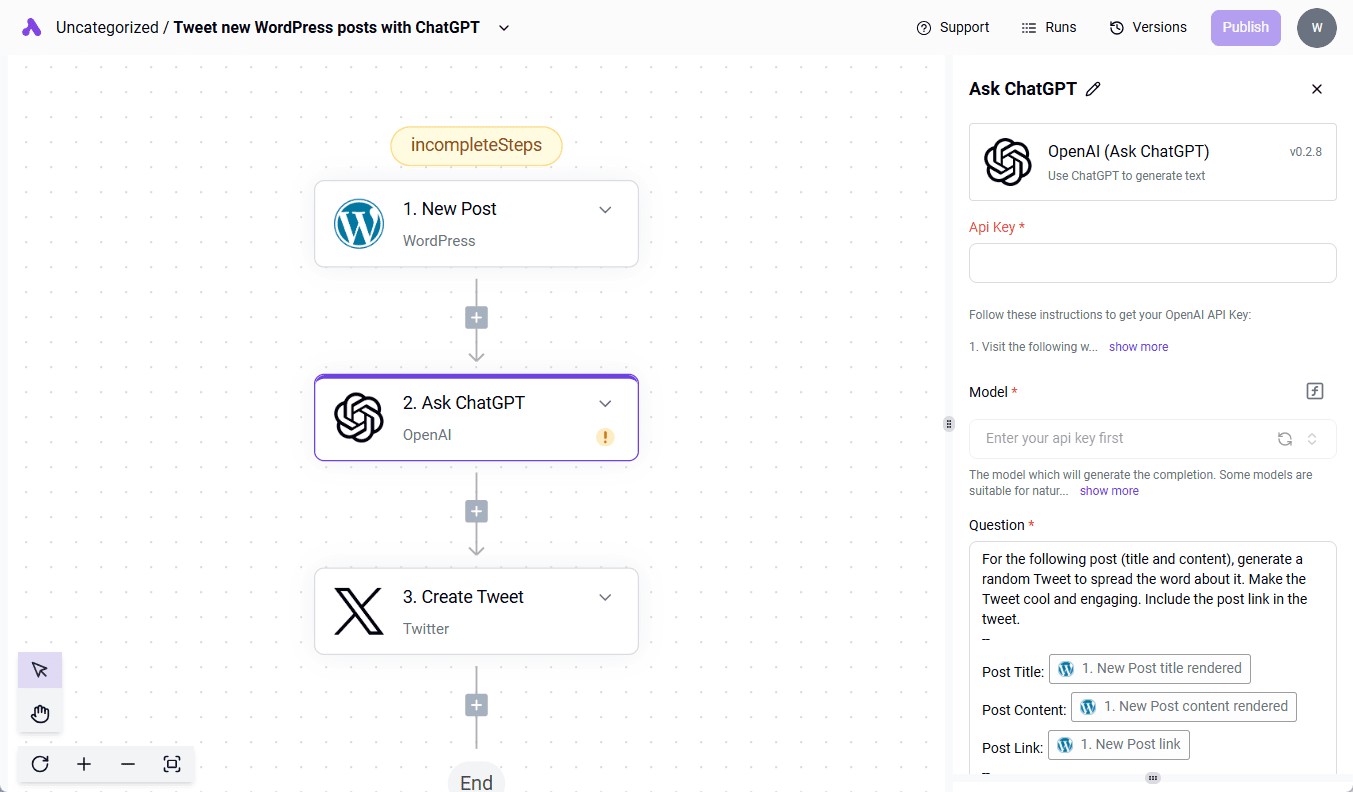
Task: Fit the flow to view
Action: pos(172,764)
